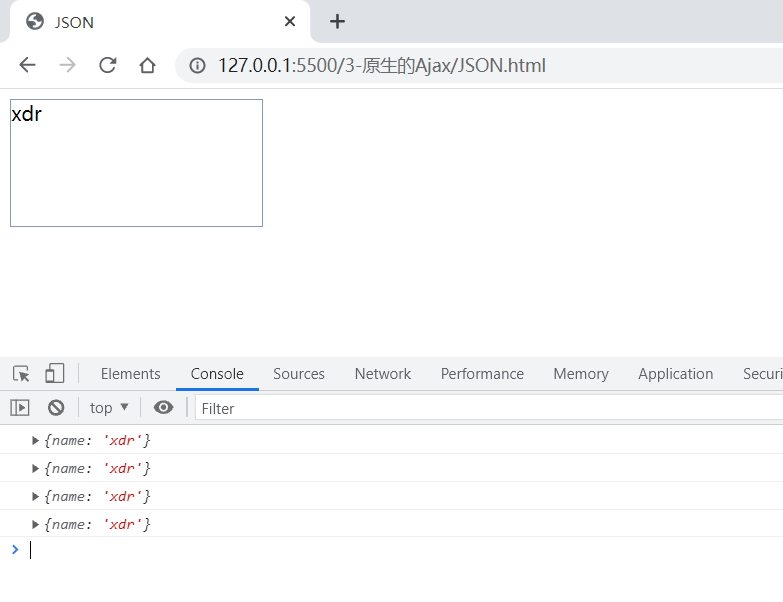Go to home page icon
This screenshot has width=783, height=602.
coord(147,65)
